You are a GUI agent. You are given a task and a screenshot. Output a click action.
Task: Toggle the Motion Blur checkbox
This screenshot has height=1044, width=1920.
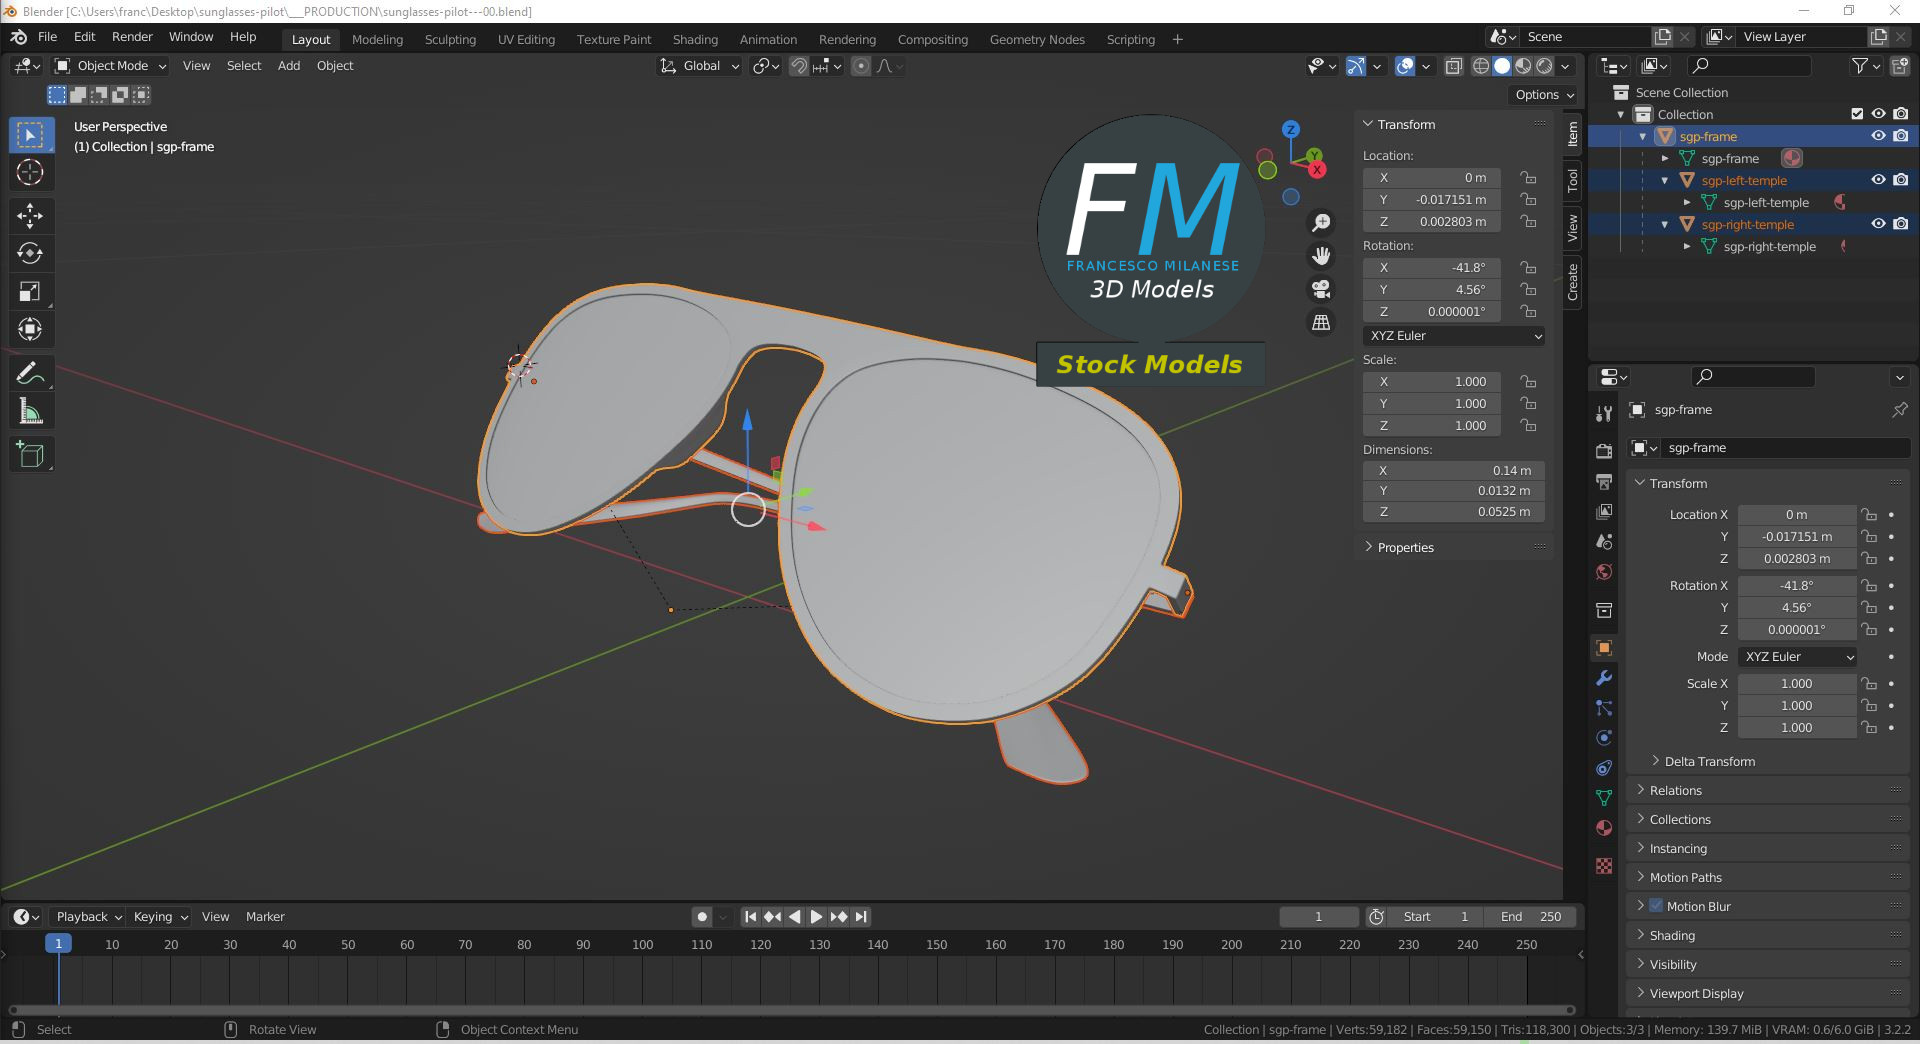click(x=1656, y=906)
